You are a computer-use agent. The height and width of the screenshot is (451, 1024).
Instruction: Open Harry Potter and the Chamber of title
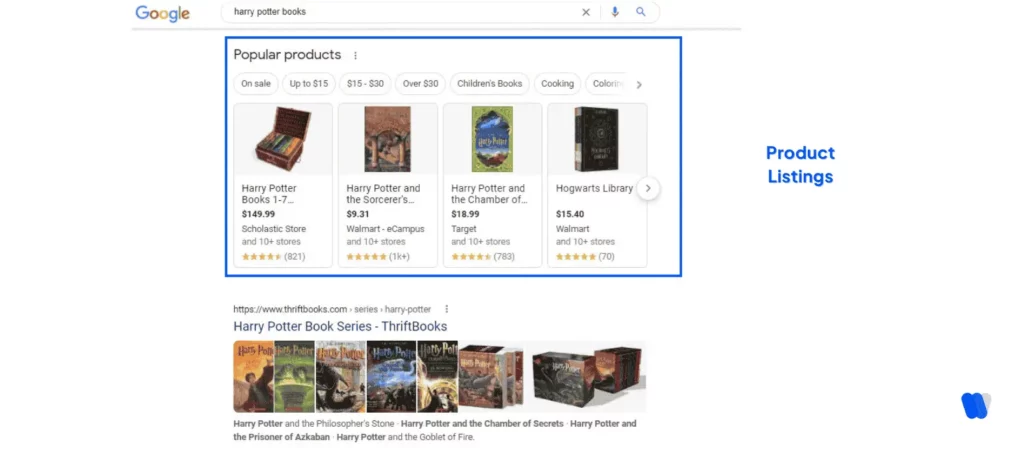tap(489, 194)
